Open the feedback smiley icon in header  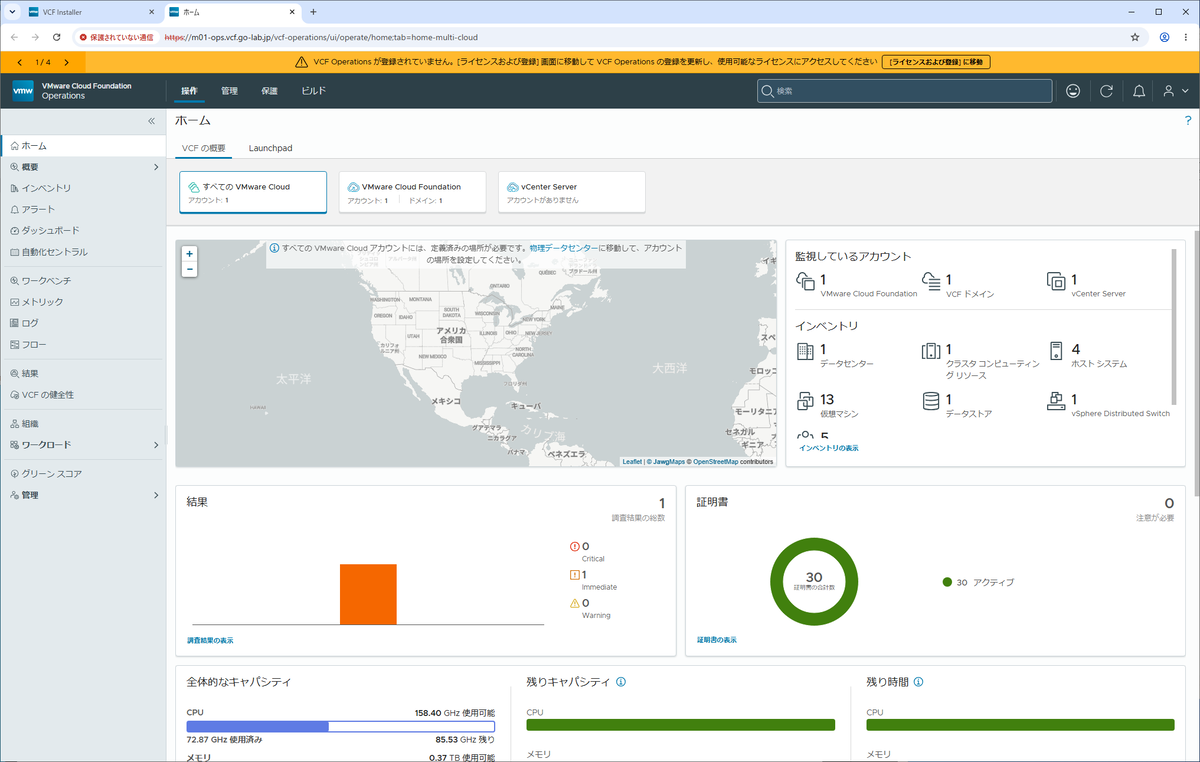[1073, 91]
